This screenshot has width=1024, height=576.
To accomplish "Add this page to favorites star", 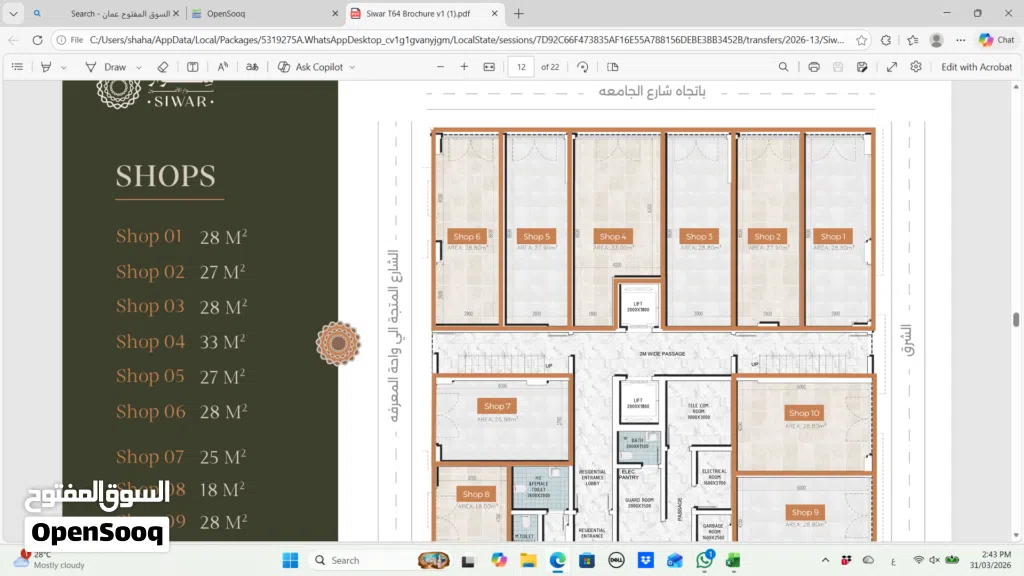I will pos(861,40).
